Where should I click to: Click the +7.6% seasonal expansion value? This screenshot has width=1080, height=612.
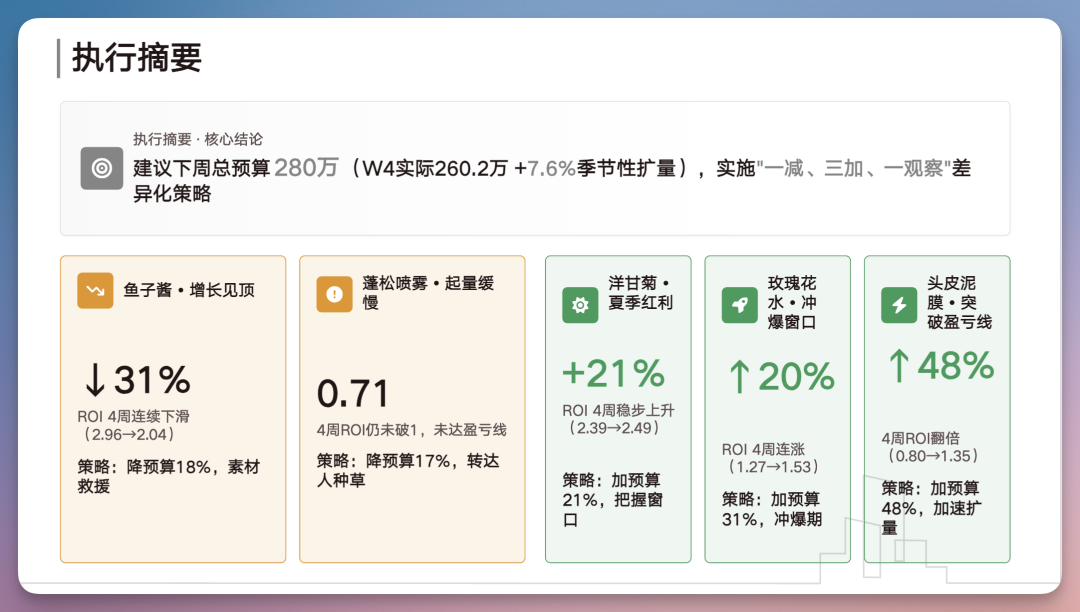pyautogui.click(x=544, y=168)
